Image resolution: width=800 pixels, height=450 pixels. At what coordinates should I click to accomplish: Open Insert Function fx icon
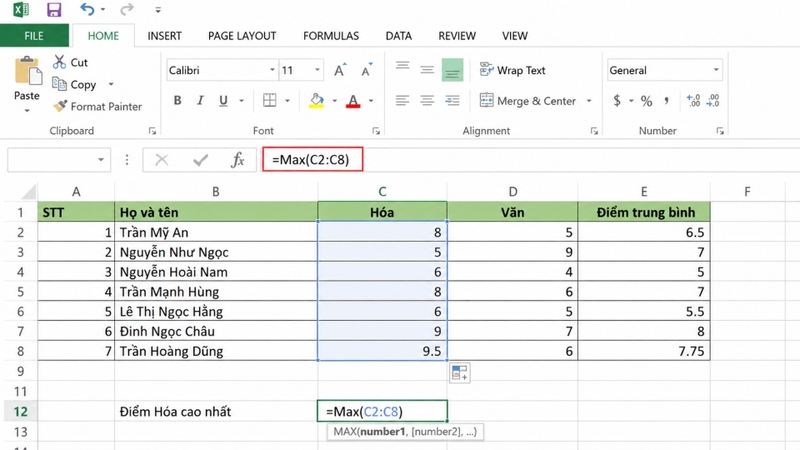click(238, 160)
